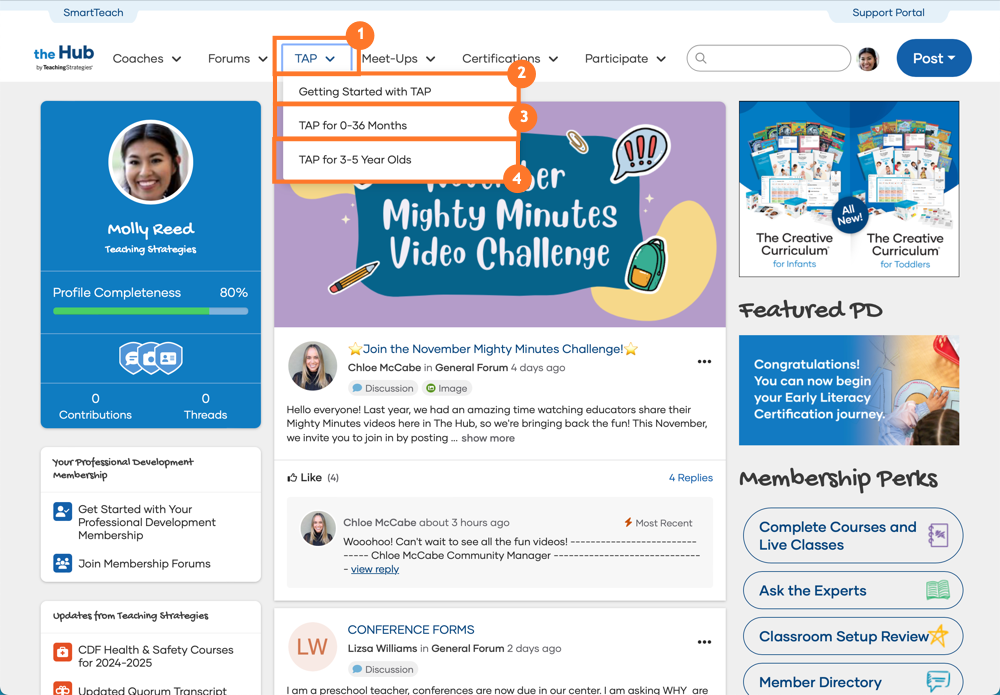Image resolution: width=1000 pixels, height=695 pixels.
Task: Click the thumbs-up Like icon on first post
Action: click(x=292, y=478)
